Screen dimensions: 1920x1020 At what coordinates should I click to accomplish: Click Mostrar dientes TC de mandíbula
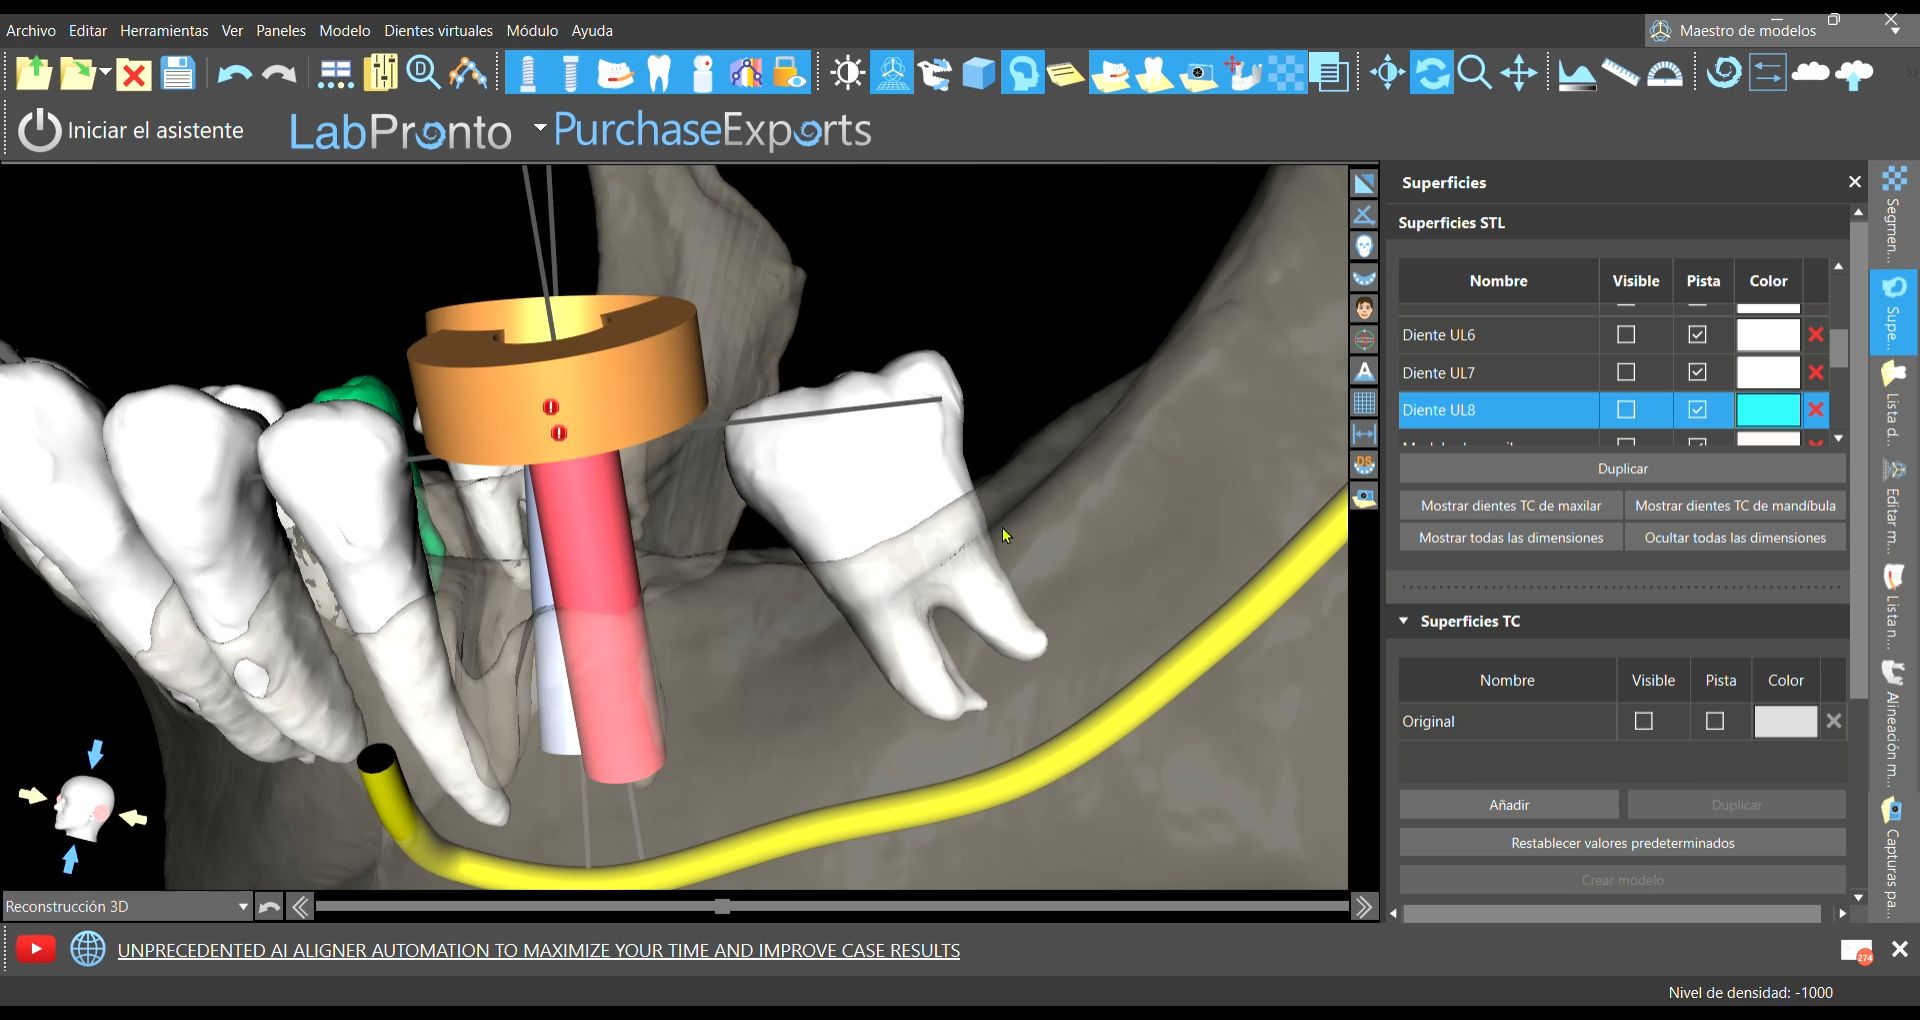(1735, 506)
